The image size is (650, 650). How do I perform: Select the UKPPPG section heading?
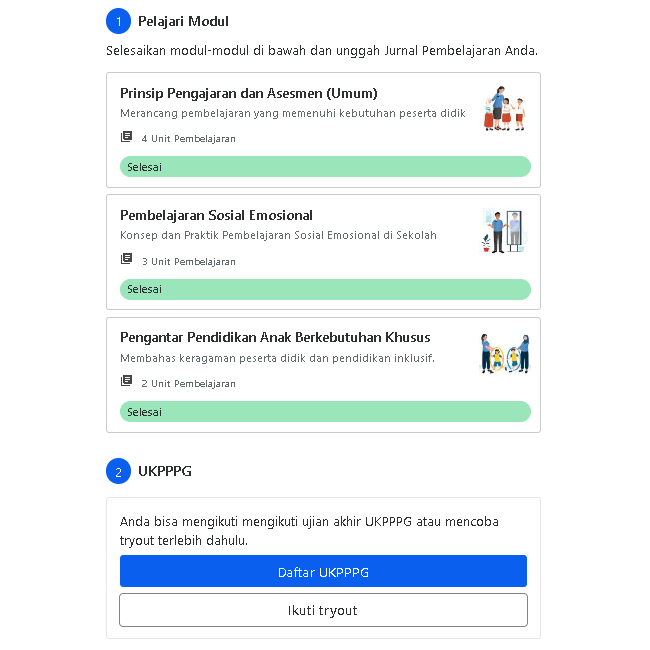pos(165,471)
